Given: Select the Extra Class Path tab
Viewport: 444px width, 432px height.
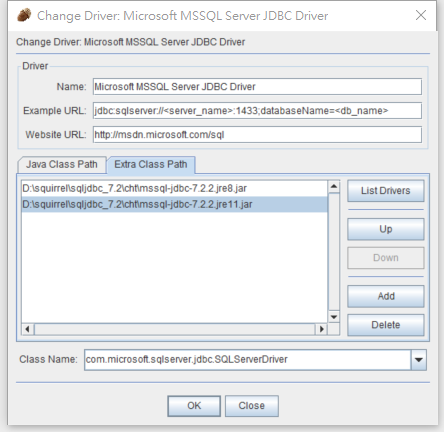Looking at the screenshot, I should [x=151, y=164].
